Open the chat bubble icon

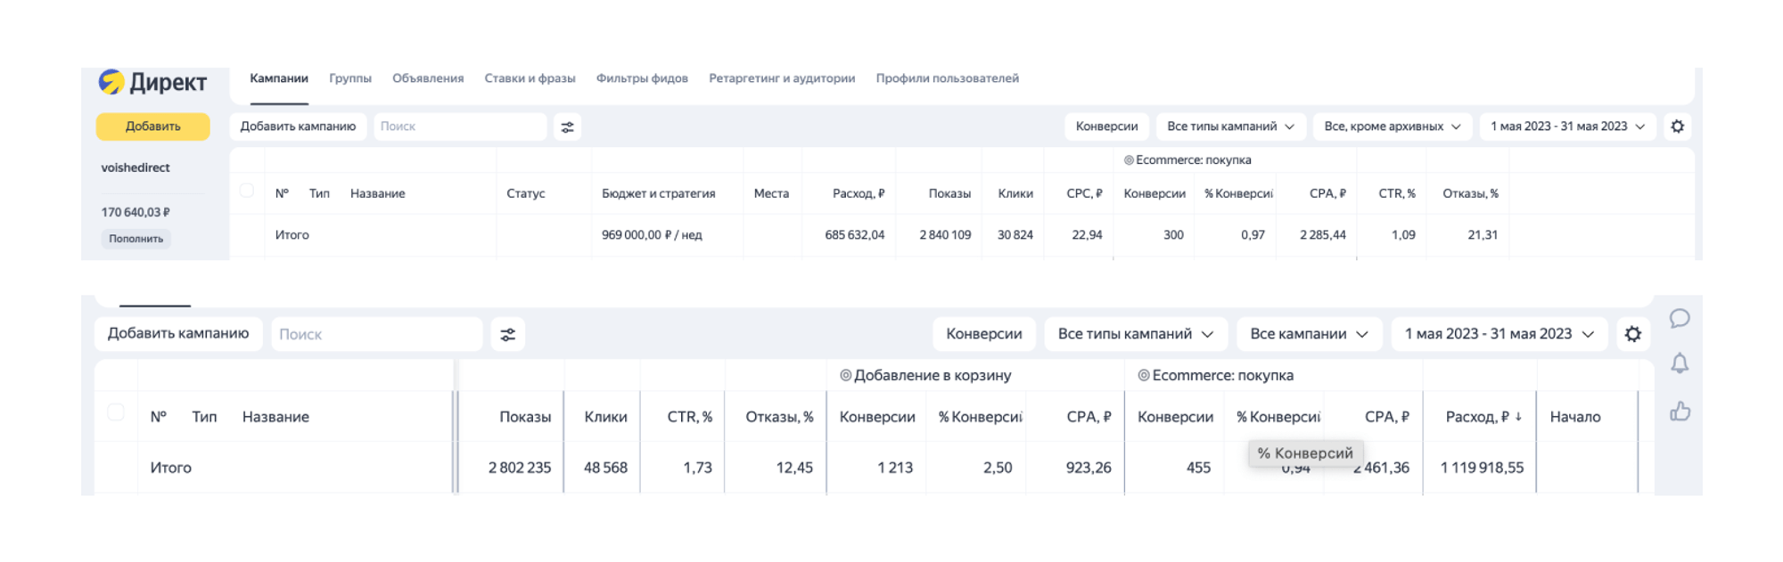[x=1679, y=319]
